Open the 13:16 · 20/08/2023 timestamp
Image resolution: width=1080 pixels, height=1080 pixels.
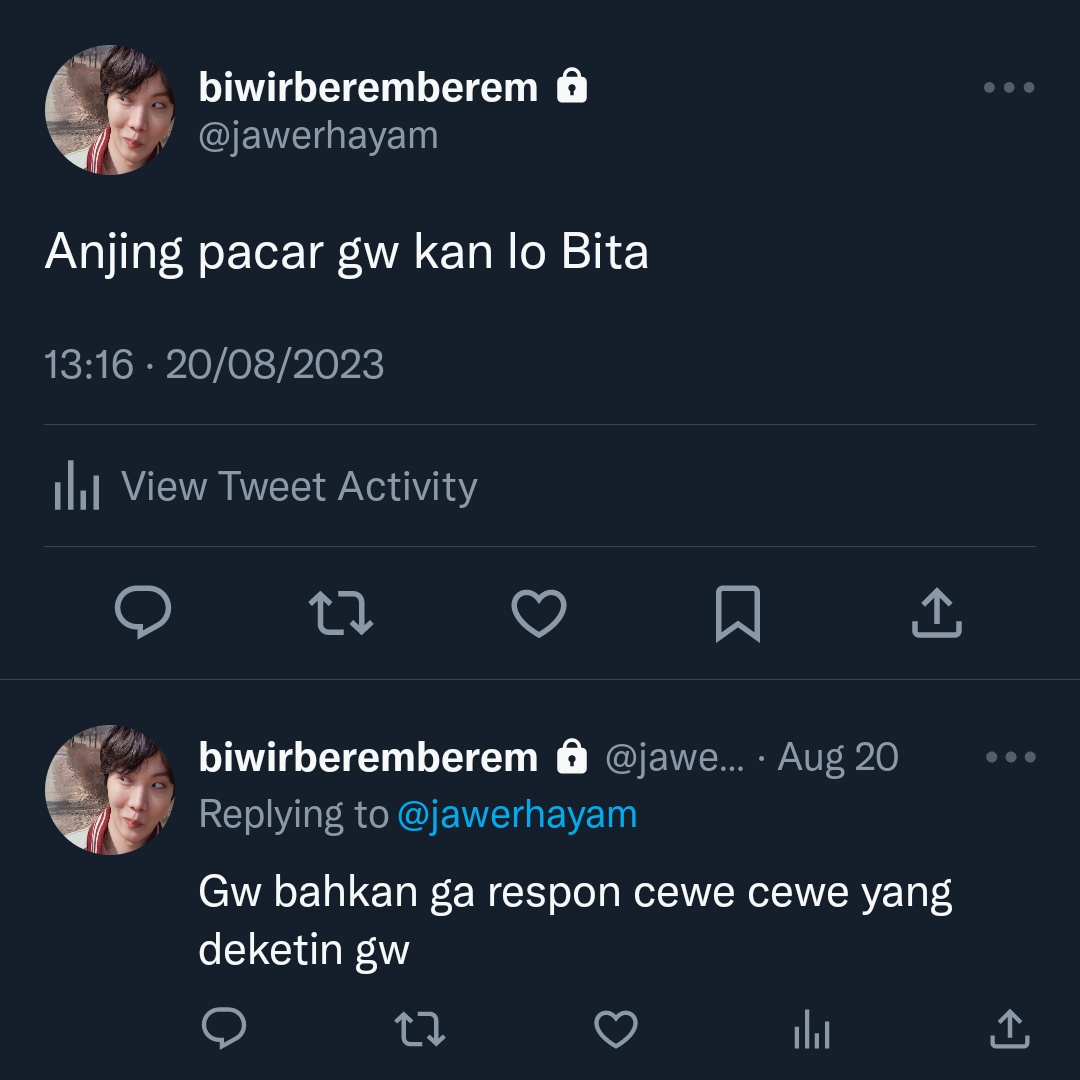click(214, 364)
